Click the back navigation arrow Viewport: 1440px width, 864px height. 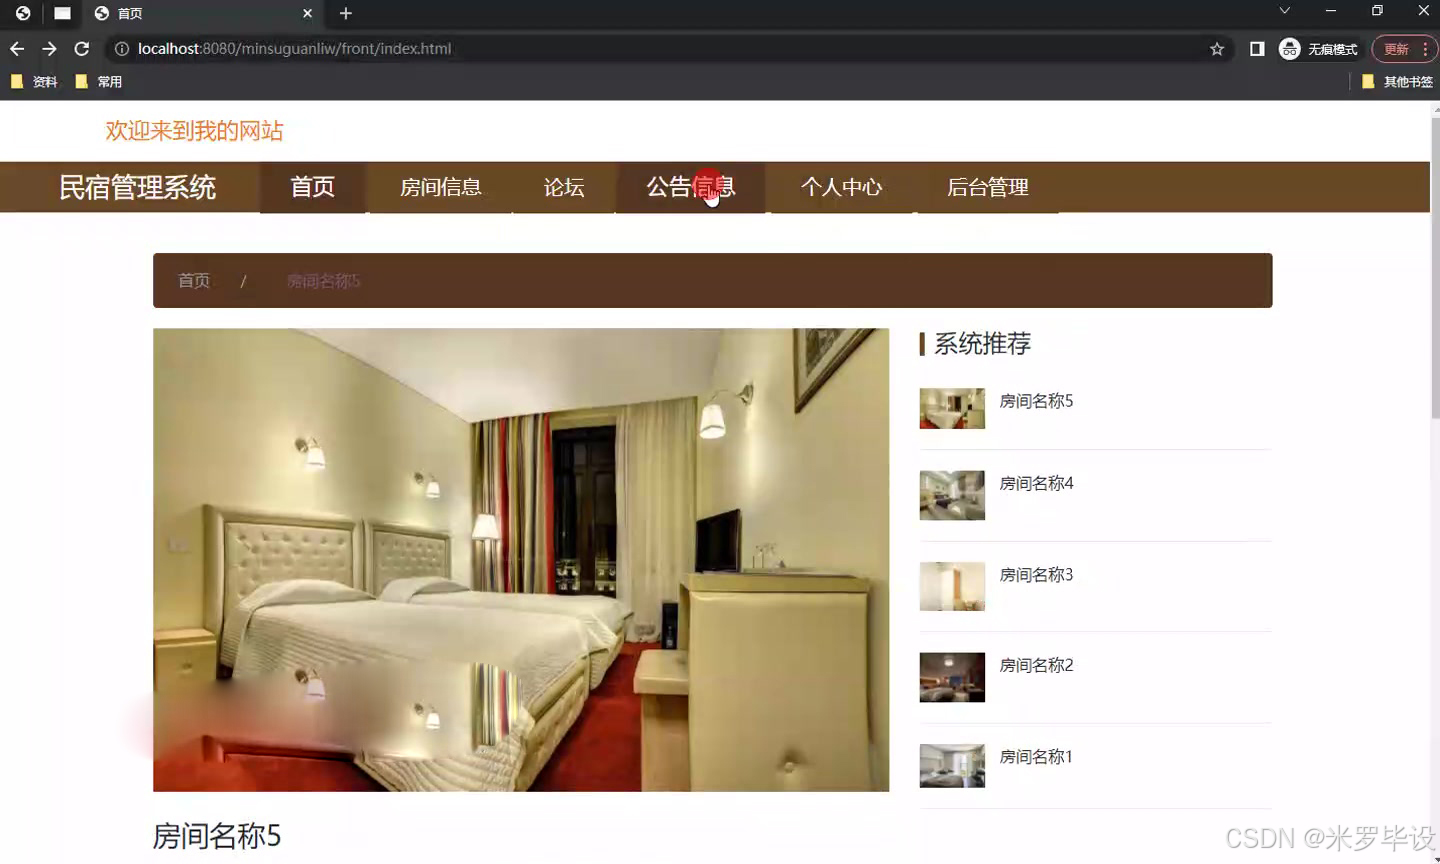(x=16, y=48)
